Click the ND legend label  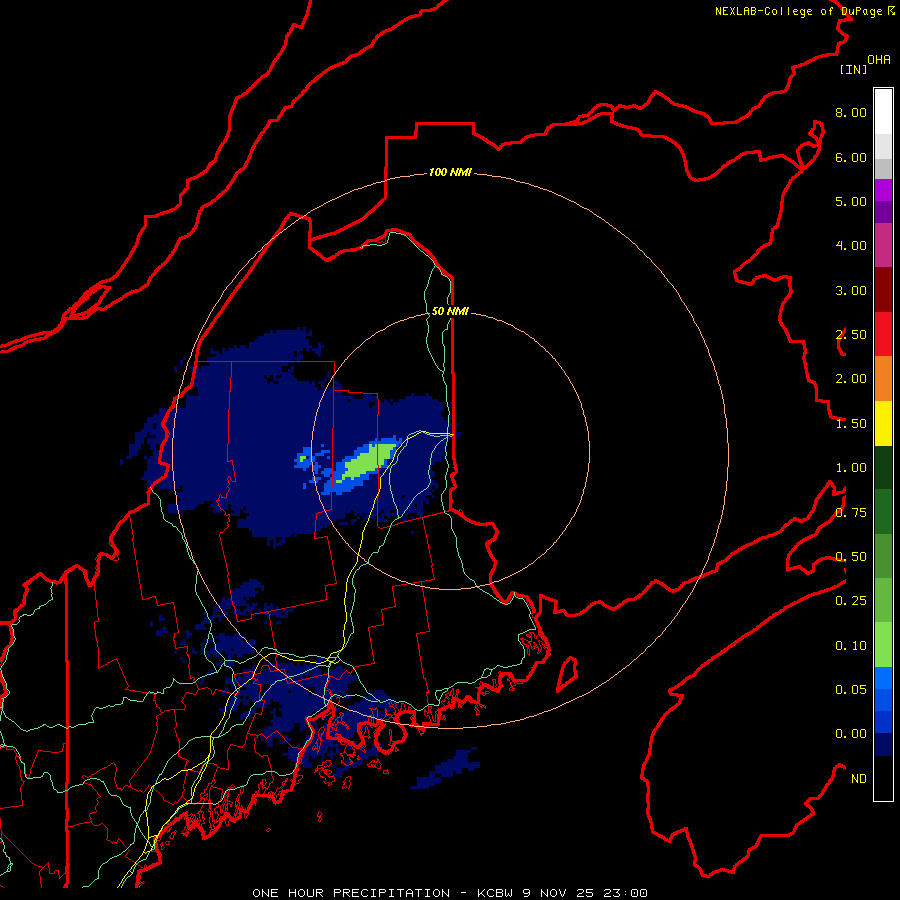click(x=859, y=779)
